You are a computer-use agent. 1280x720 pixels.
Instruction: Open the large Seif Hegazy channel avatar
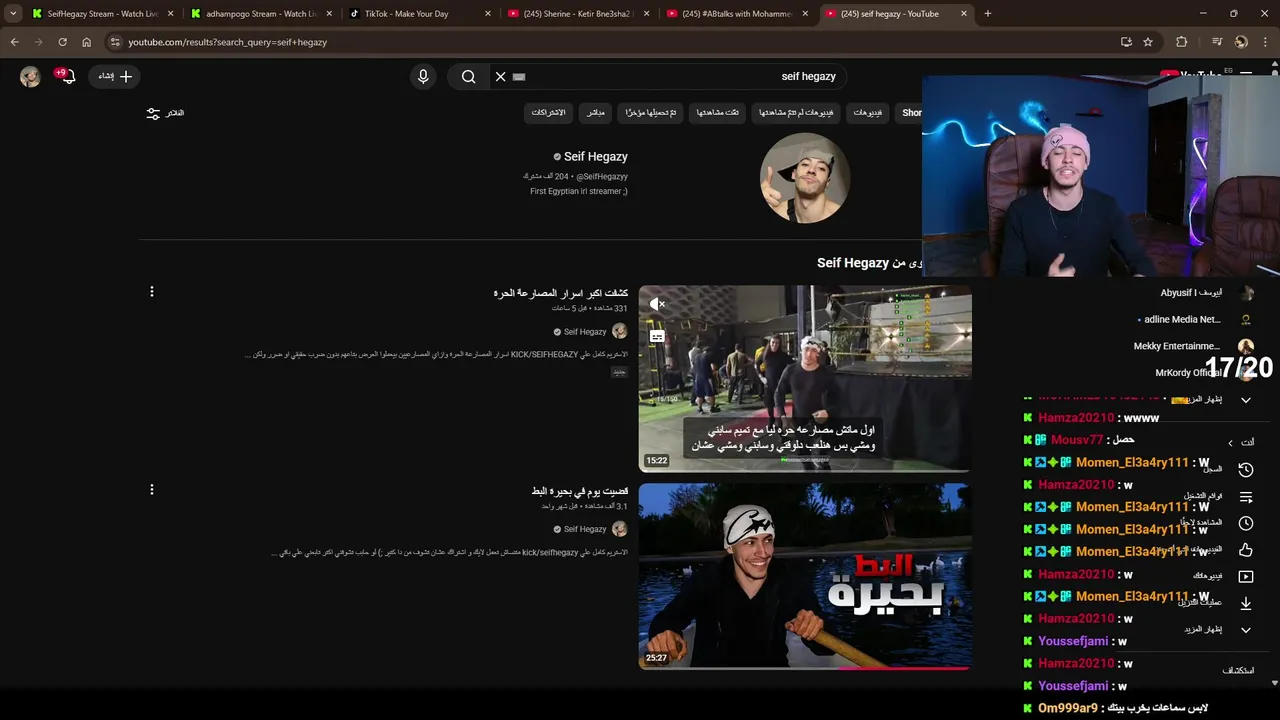805,178
